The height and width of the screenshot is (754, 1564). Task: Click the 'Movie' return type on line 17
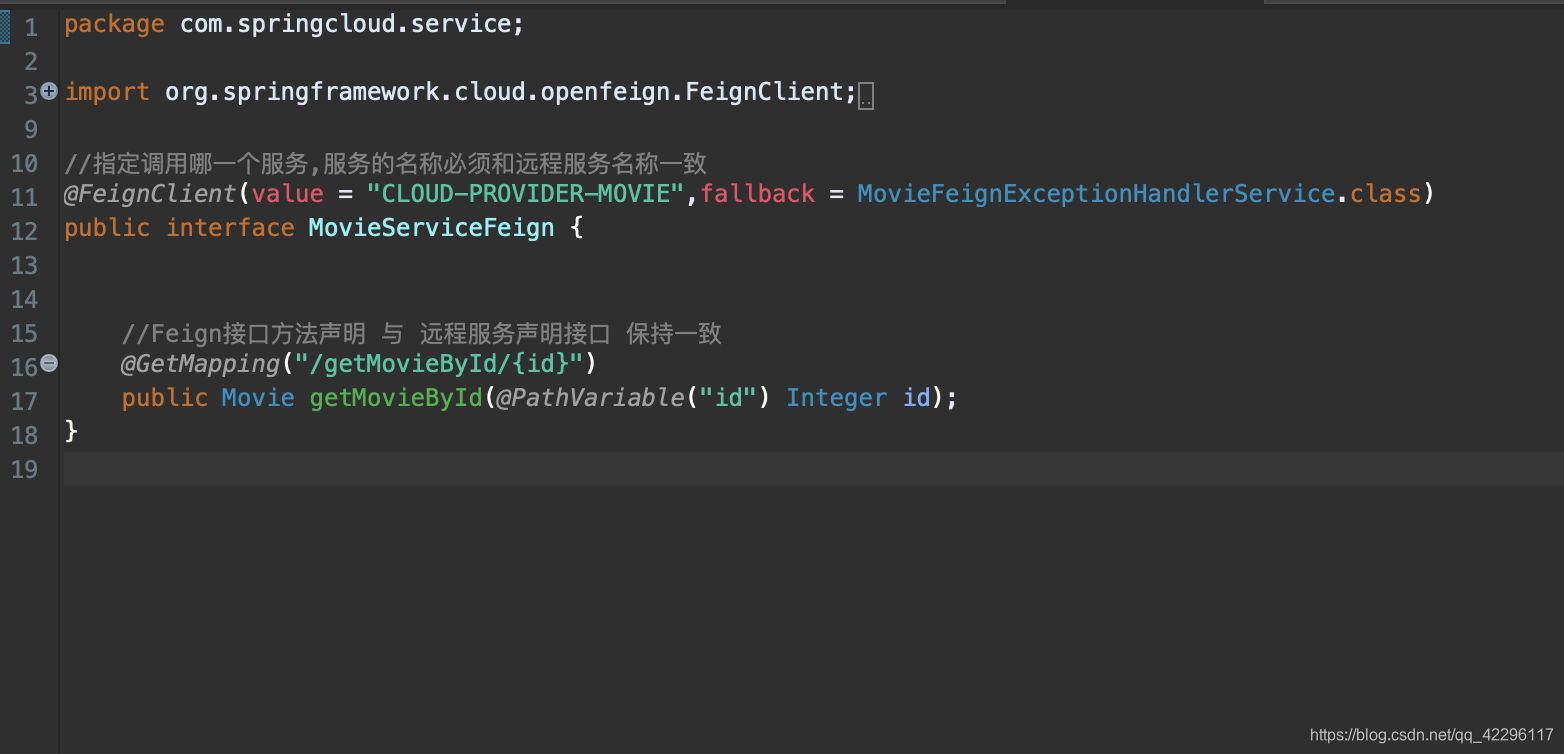coord(258,398)
